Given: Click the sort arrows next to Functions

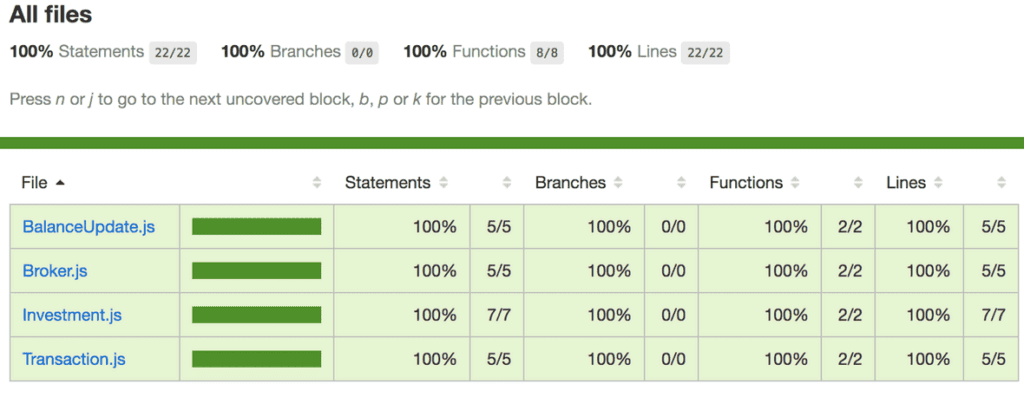Looking at the screenshot, I should point(797,183).
